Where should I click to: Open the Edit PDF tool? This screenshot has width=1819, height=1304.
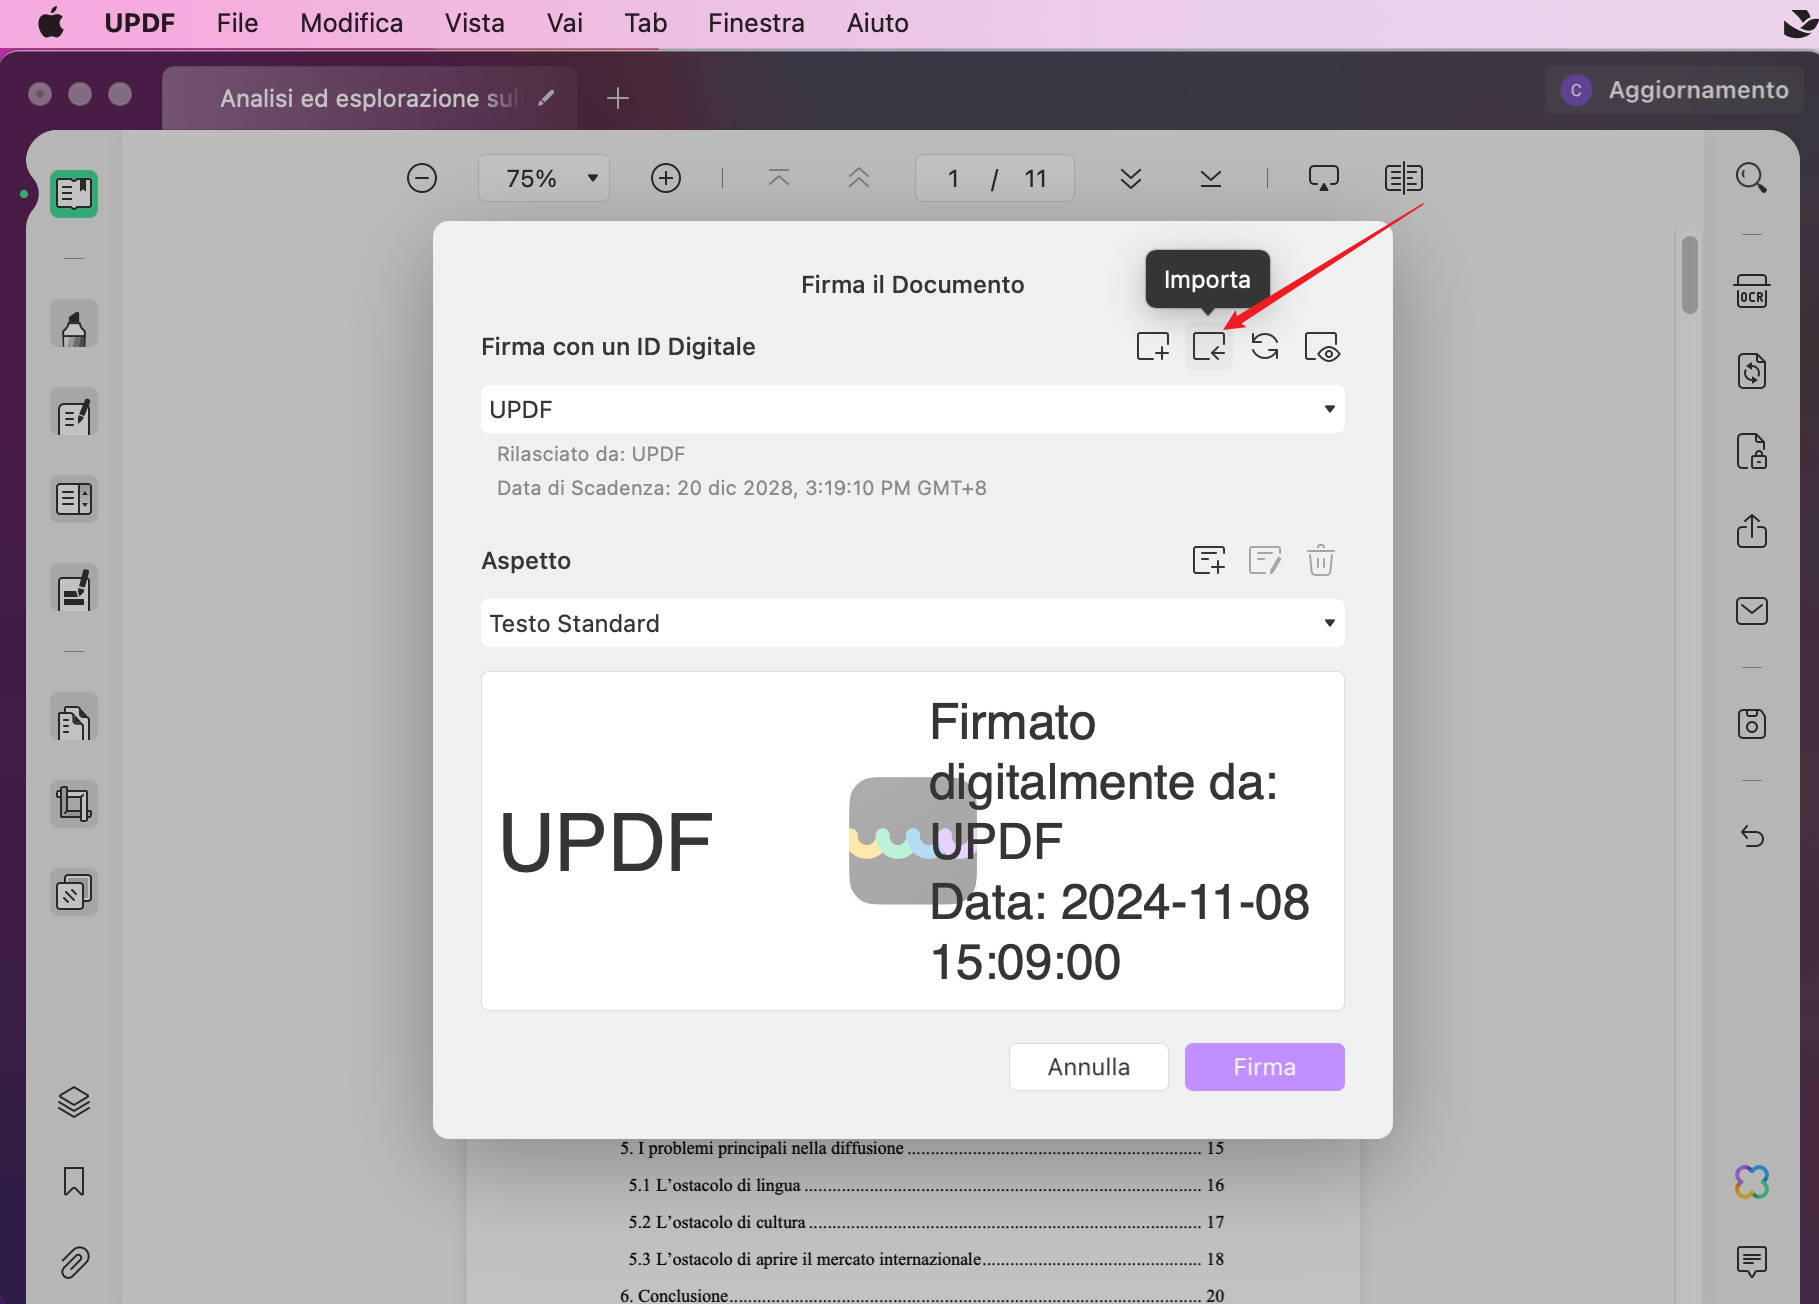pos(74,414)
